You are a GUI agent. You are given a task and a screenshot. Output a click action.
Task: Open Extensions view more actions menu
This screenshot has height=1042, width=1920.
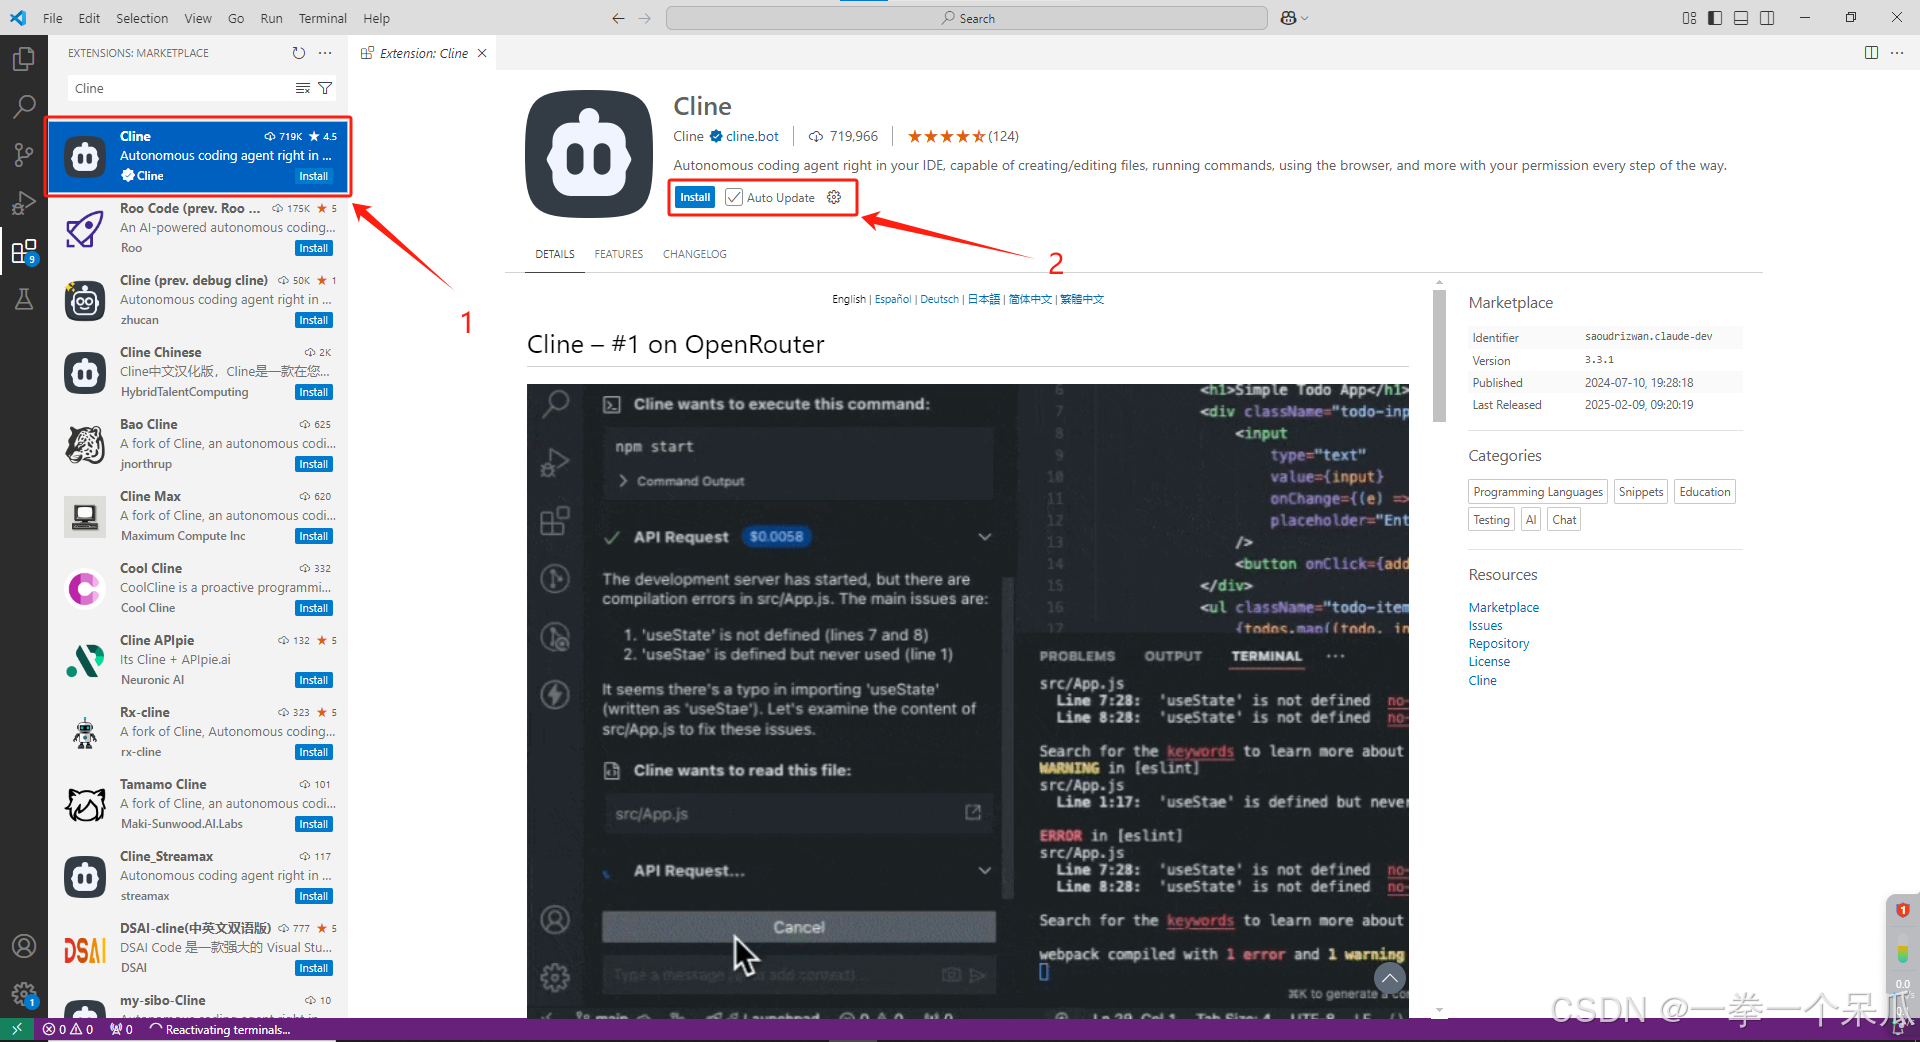[325, 53]
